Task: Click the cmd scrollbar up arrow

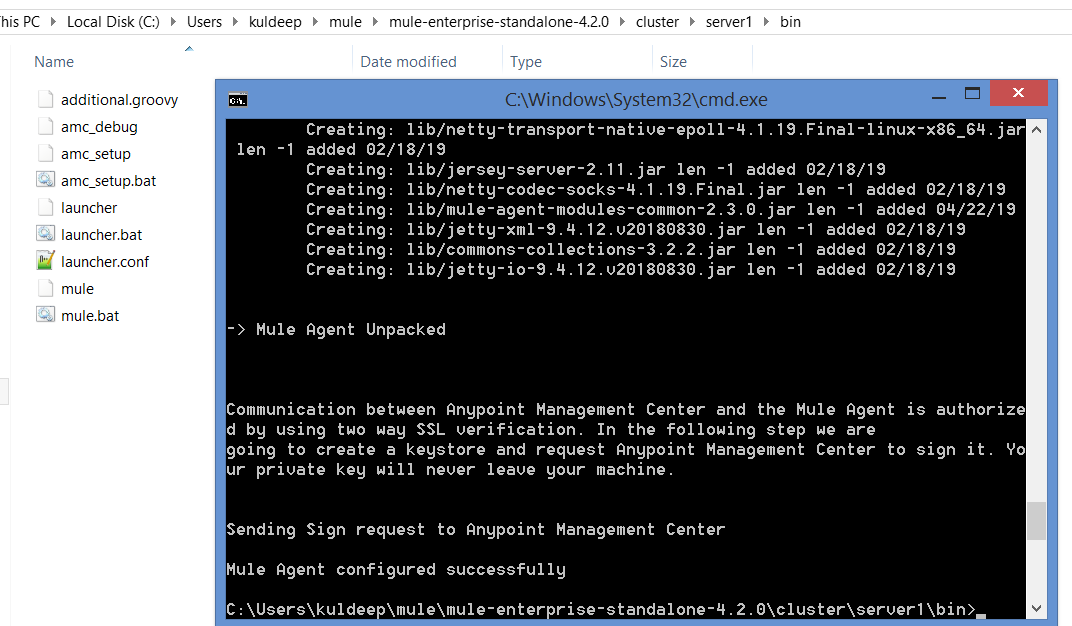Action: pyautogui.click(x=1036, y=130)
